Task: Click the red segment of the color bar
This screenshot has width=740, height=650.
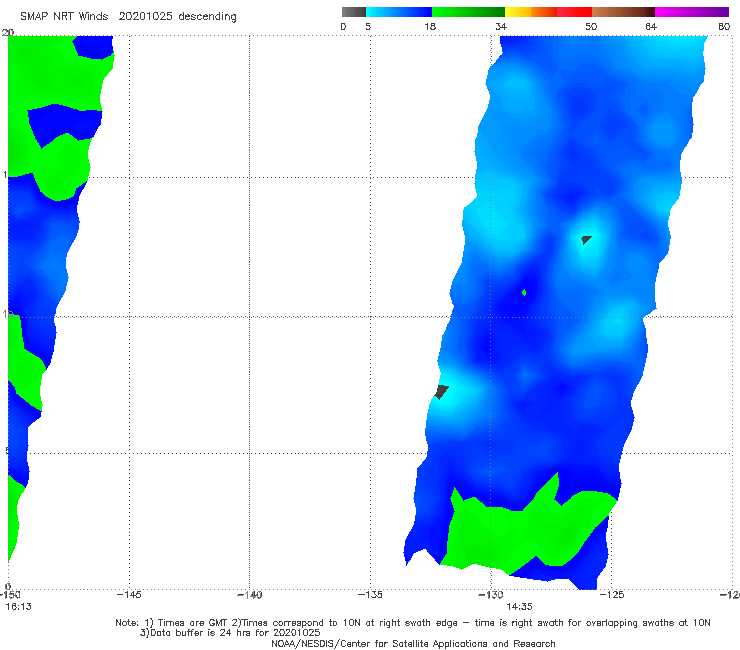Action: (574, 12)
